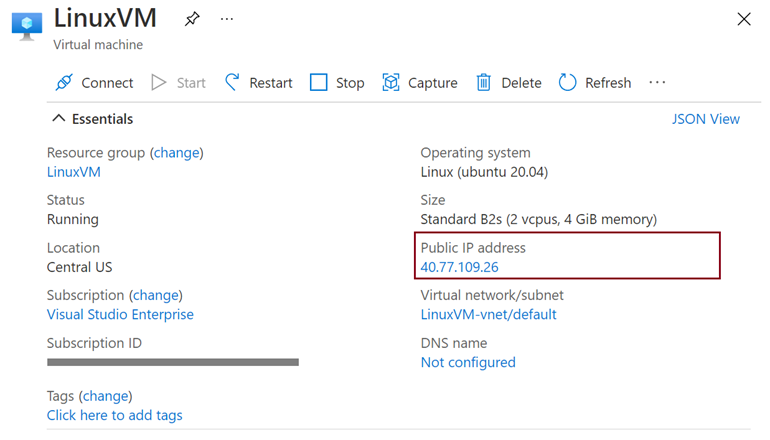The width and height of the screenshot is (770, 440).
Task: Select the Central US location text
Action: tap(80, 267)
